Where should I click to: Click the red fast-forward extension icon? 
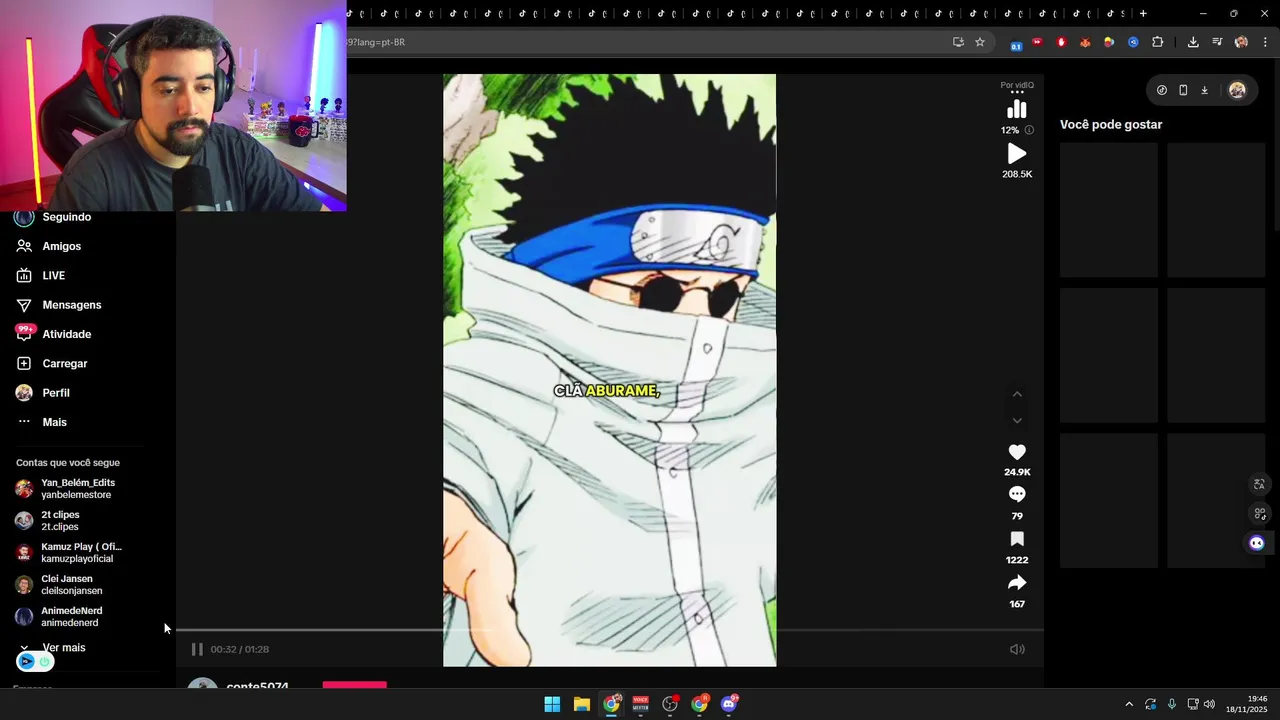pos(1037,42)
